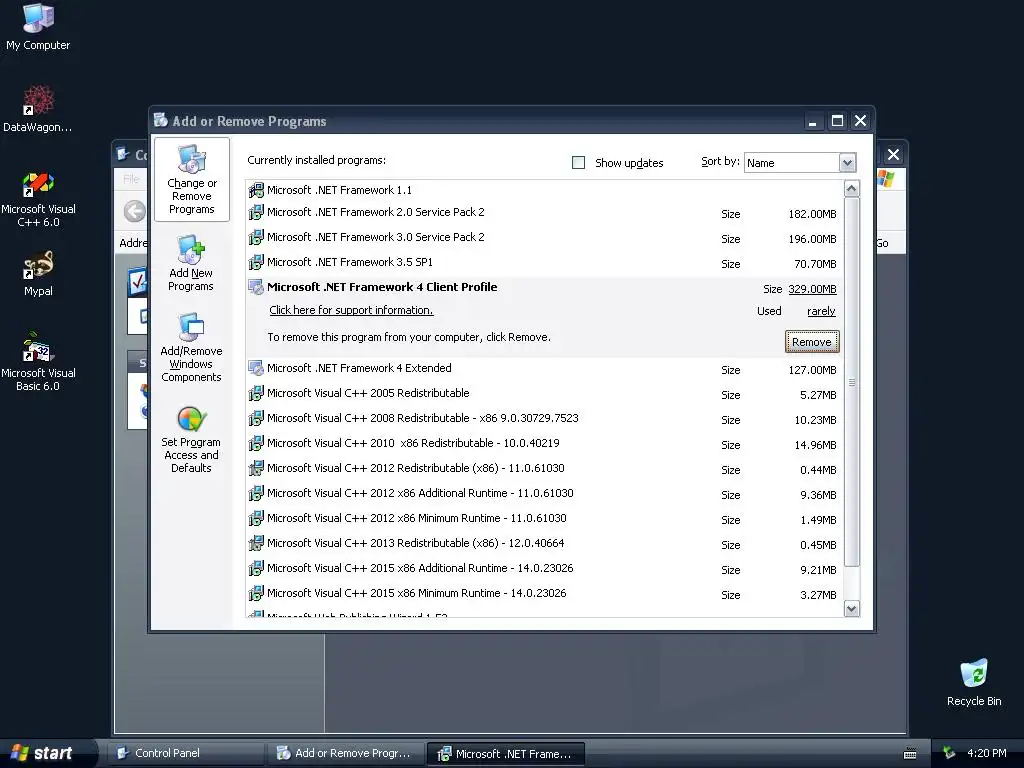Click the 127.00MB size value
This screenshot has width=1024, height=768.
tap(812, 370)
